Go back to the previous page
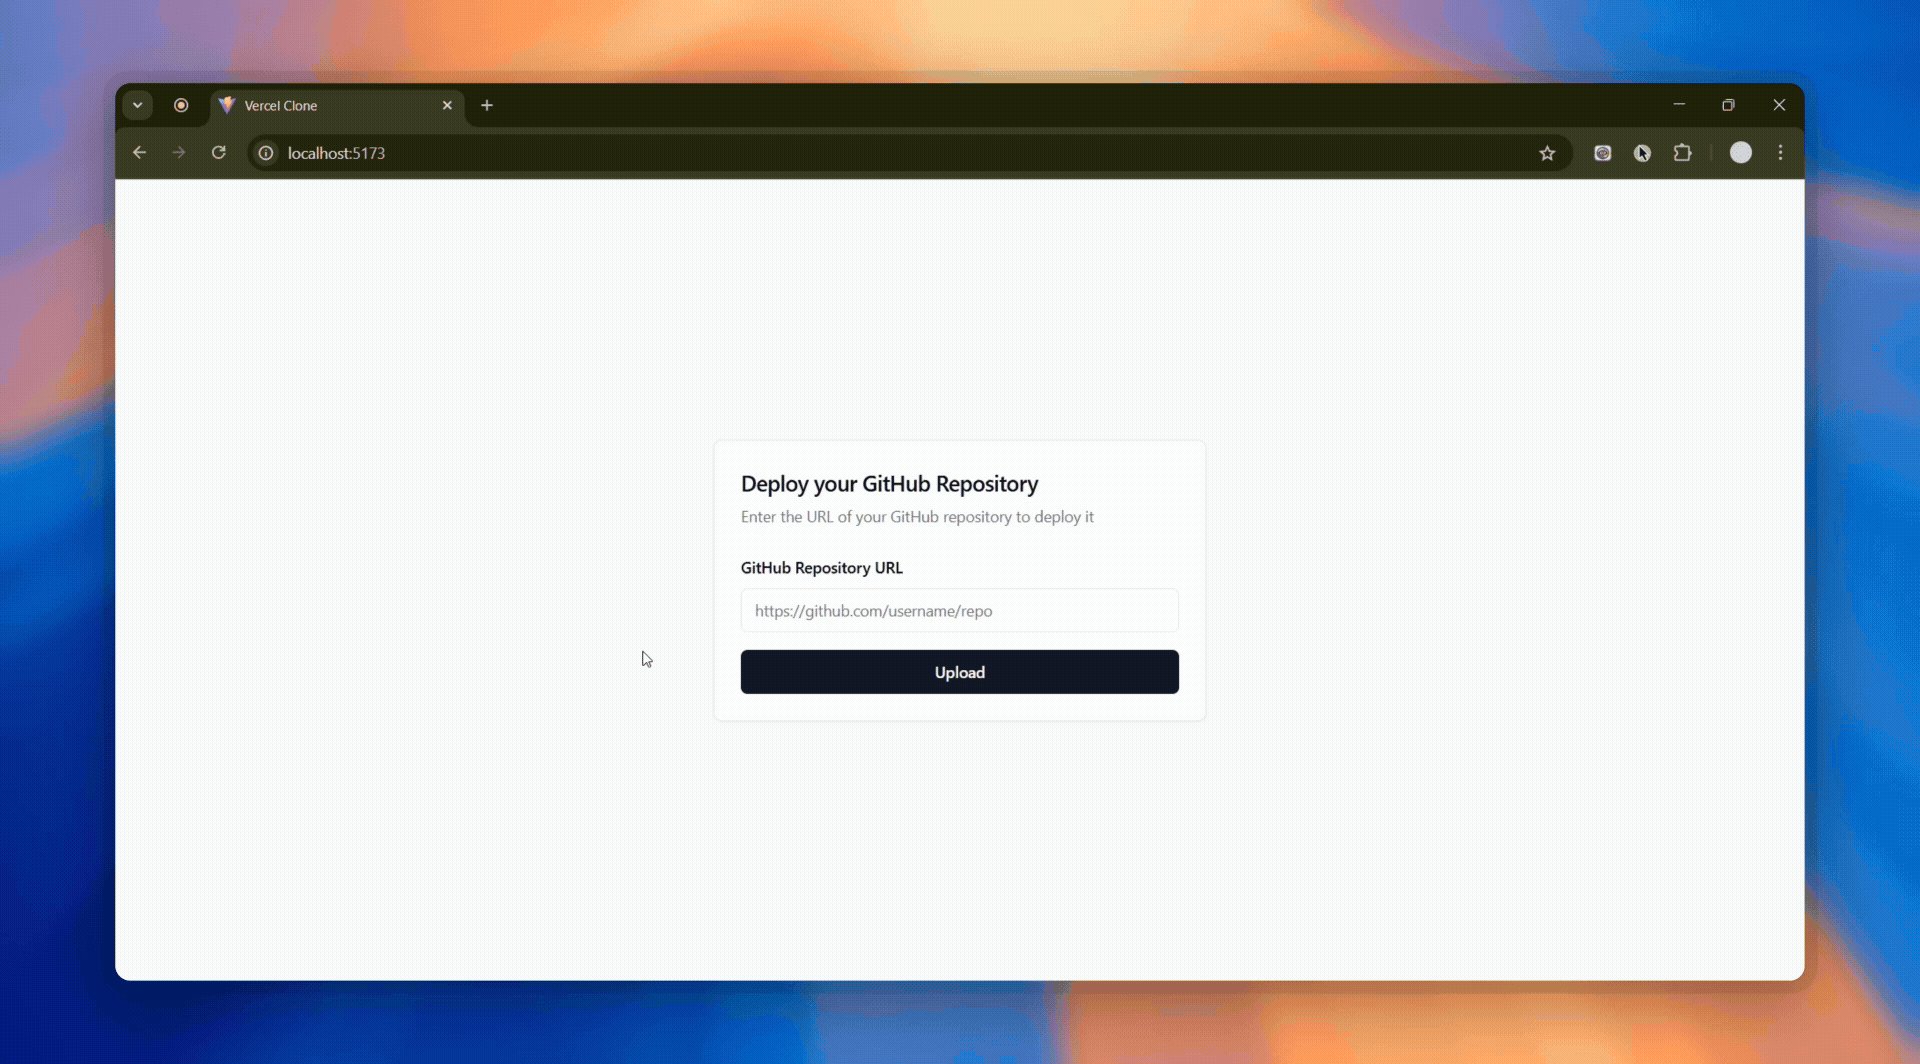 (140, 153)
